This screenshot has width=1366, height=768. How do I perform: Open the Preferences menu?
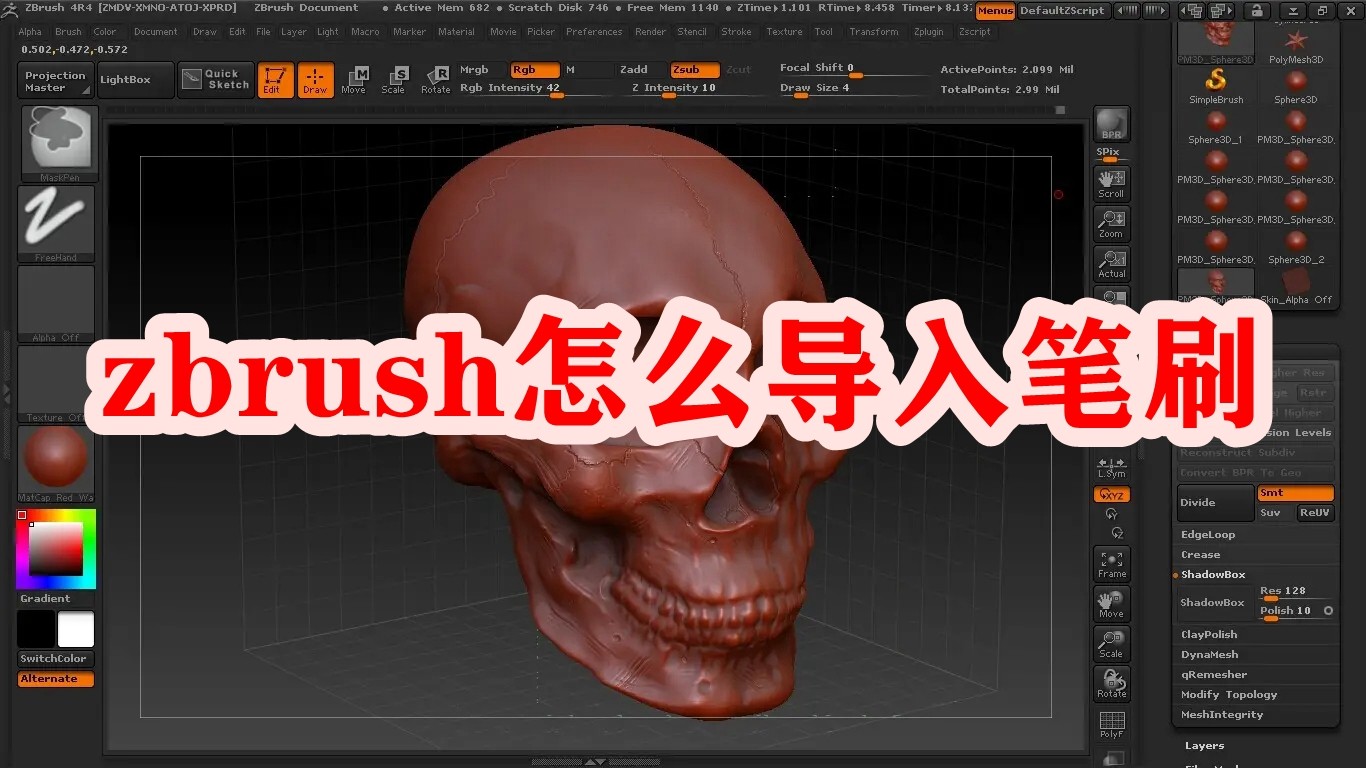(594, 32)
